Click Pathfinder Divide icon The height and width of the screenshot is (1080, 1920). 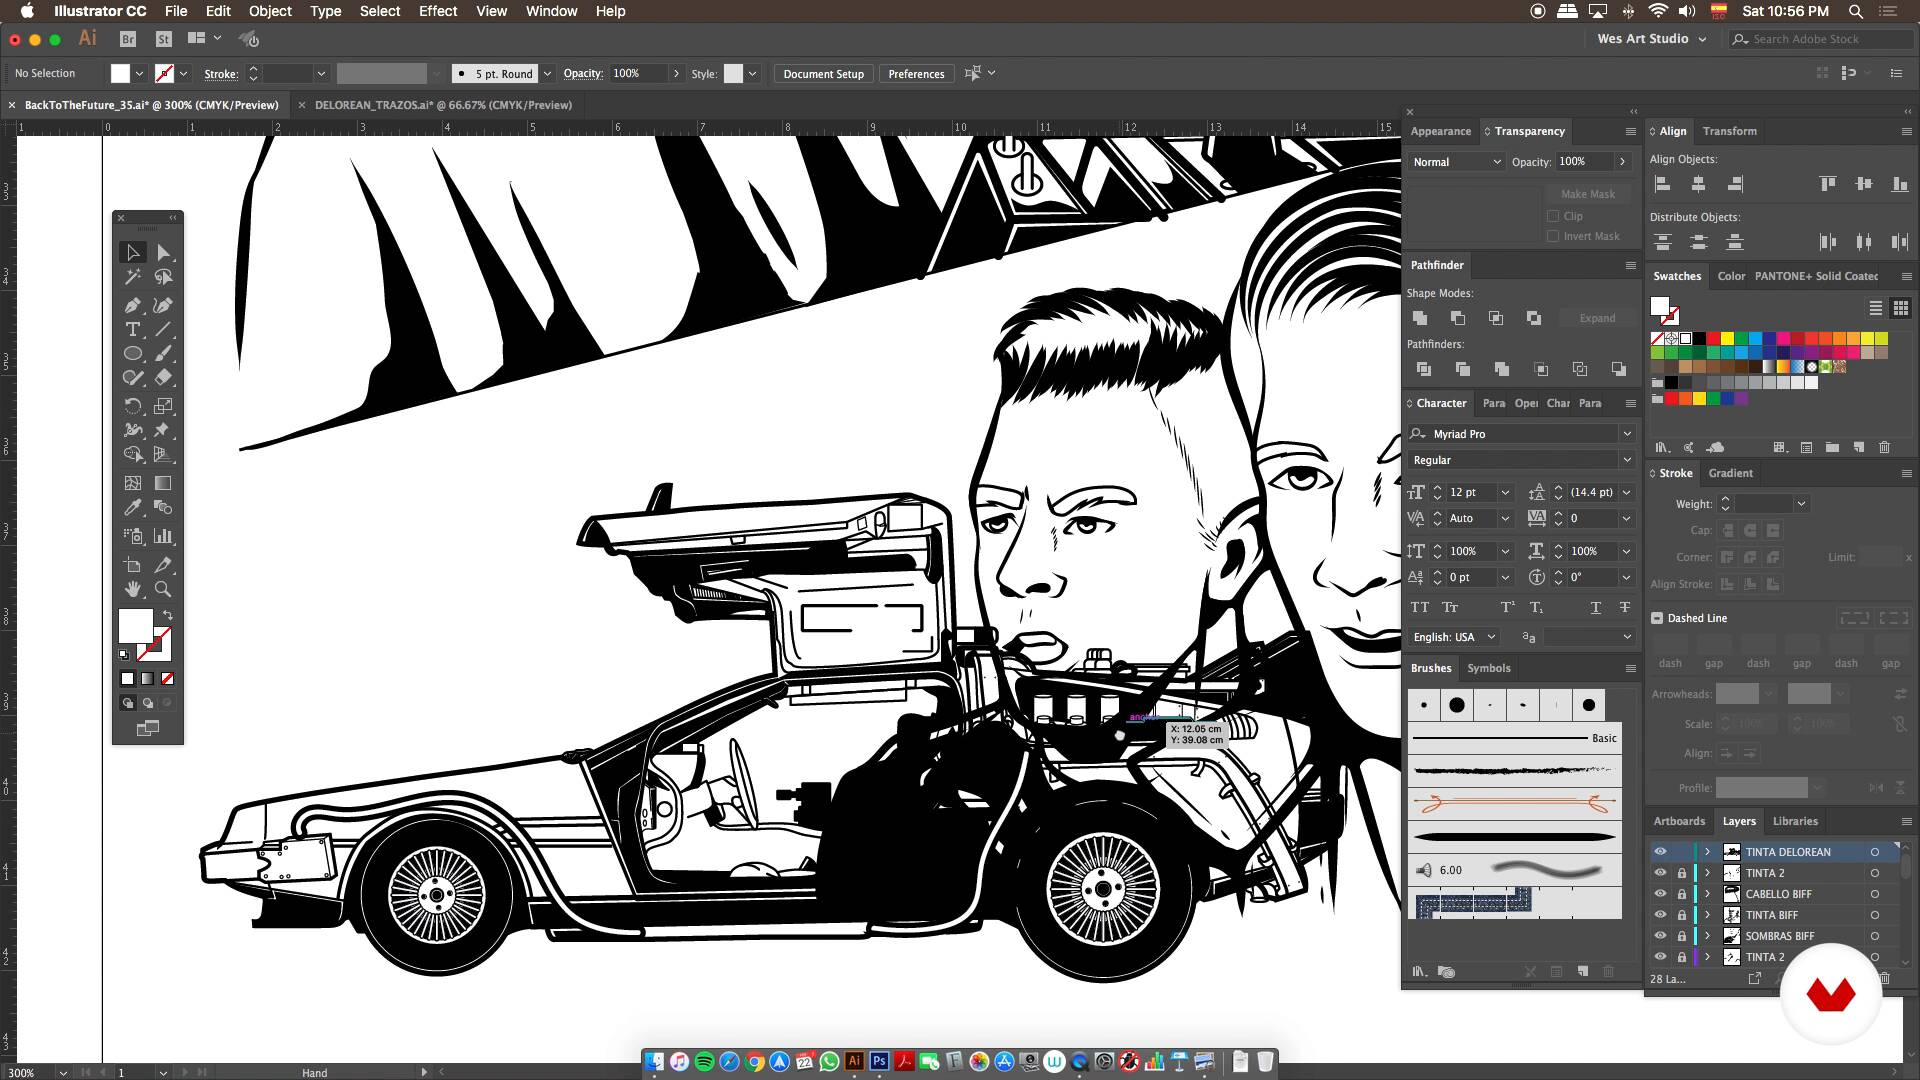click(x=1423, y=369)
